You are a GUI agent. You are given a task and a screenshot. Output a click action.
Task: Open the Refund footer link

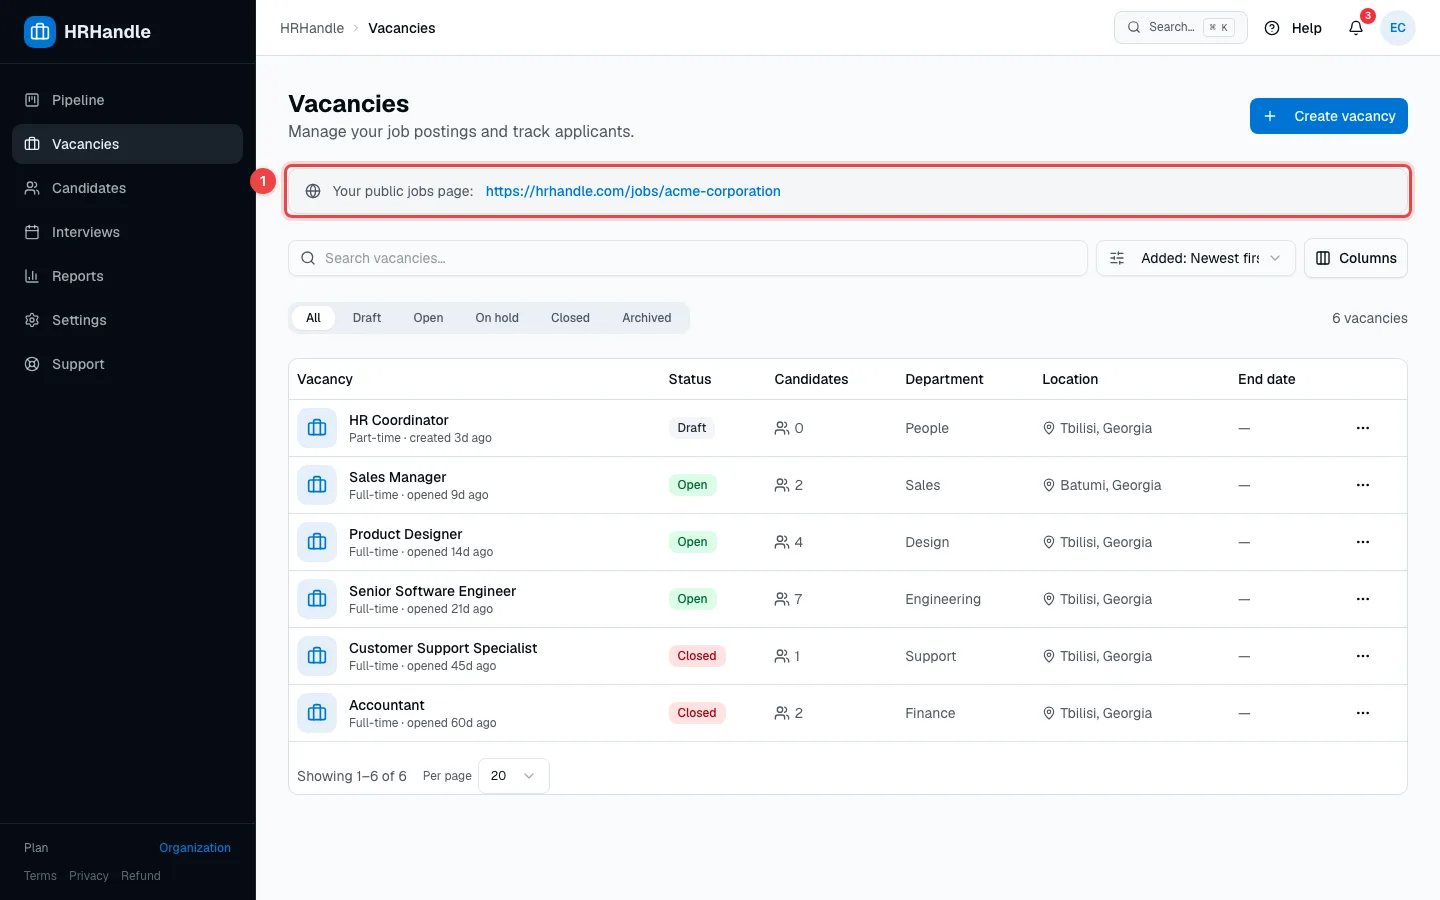point(141,876)
